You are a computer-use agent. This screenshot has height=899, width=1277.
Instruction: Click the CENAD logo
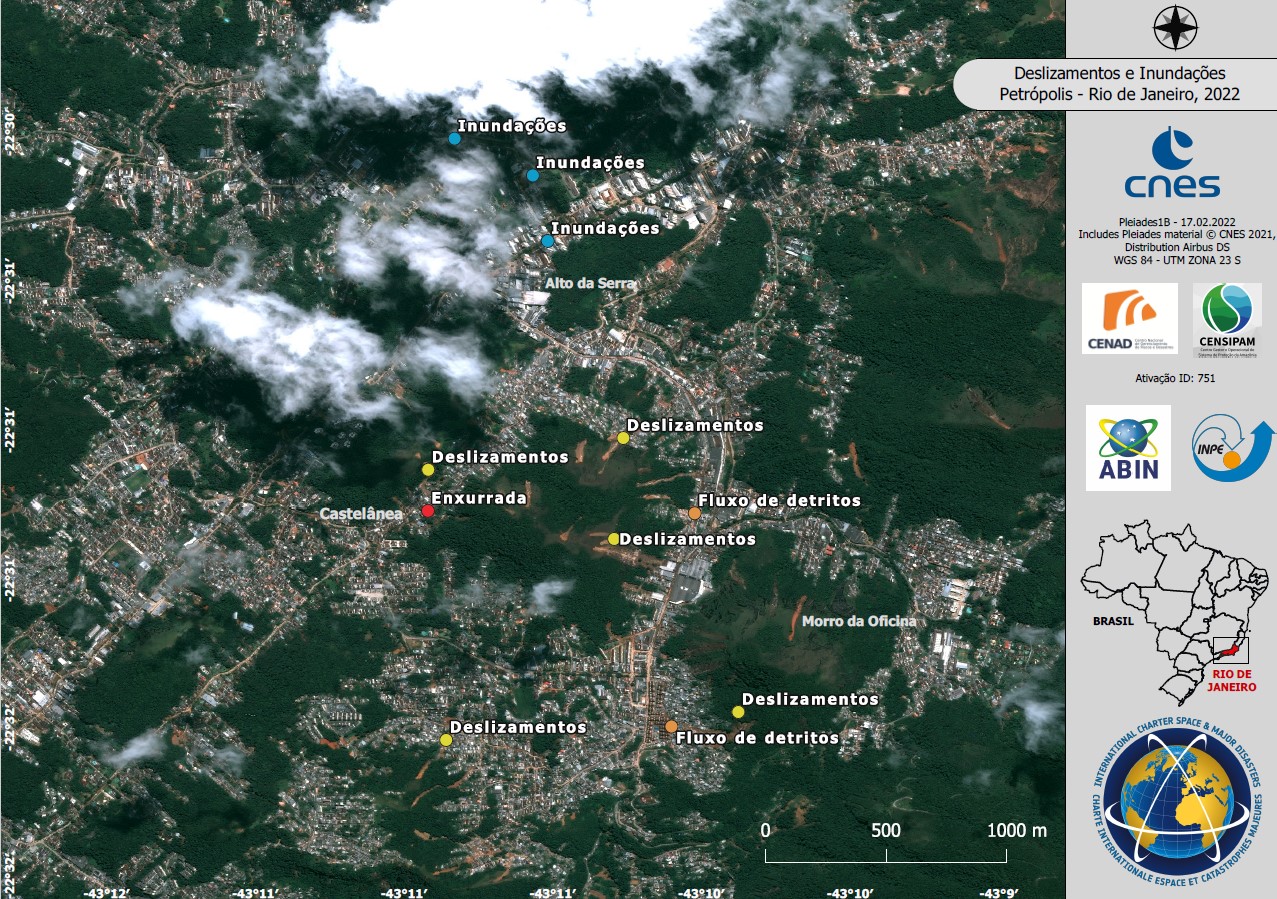pos(1128,319)
